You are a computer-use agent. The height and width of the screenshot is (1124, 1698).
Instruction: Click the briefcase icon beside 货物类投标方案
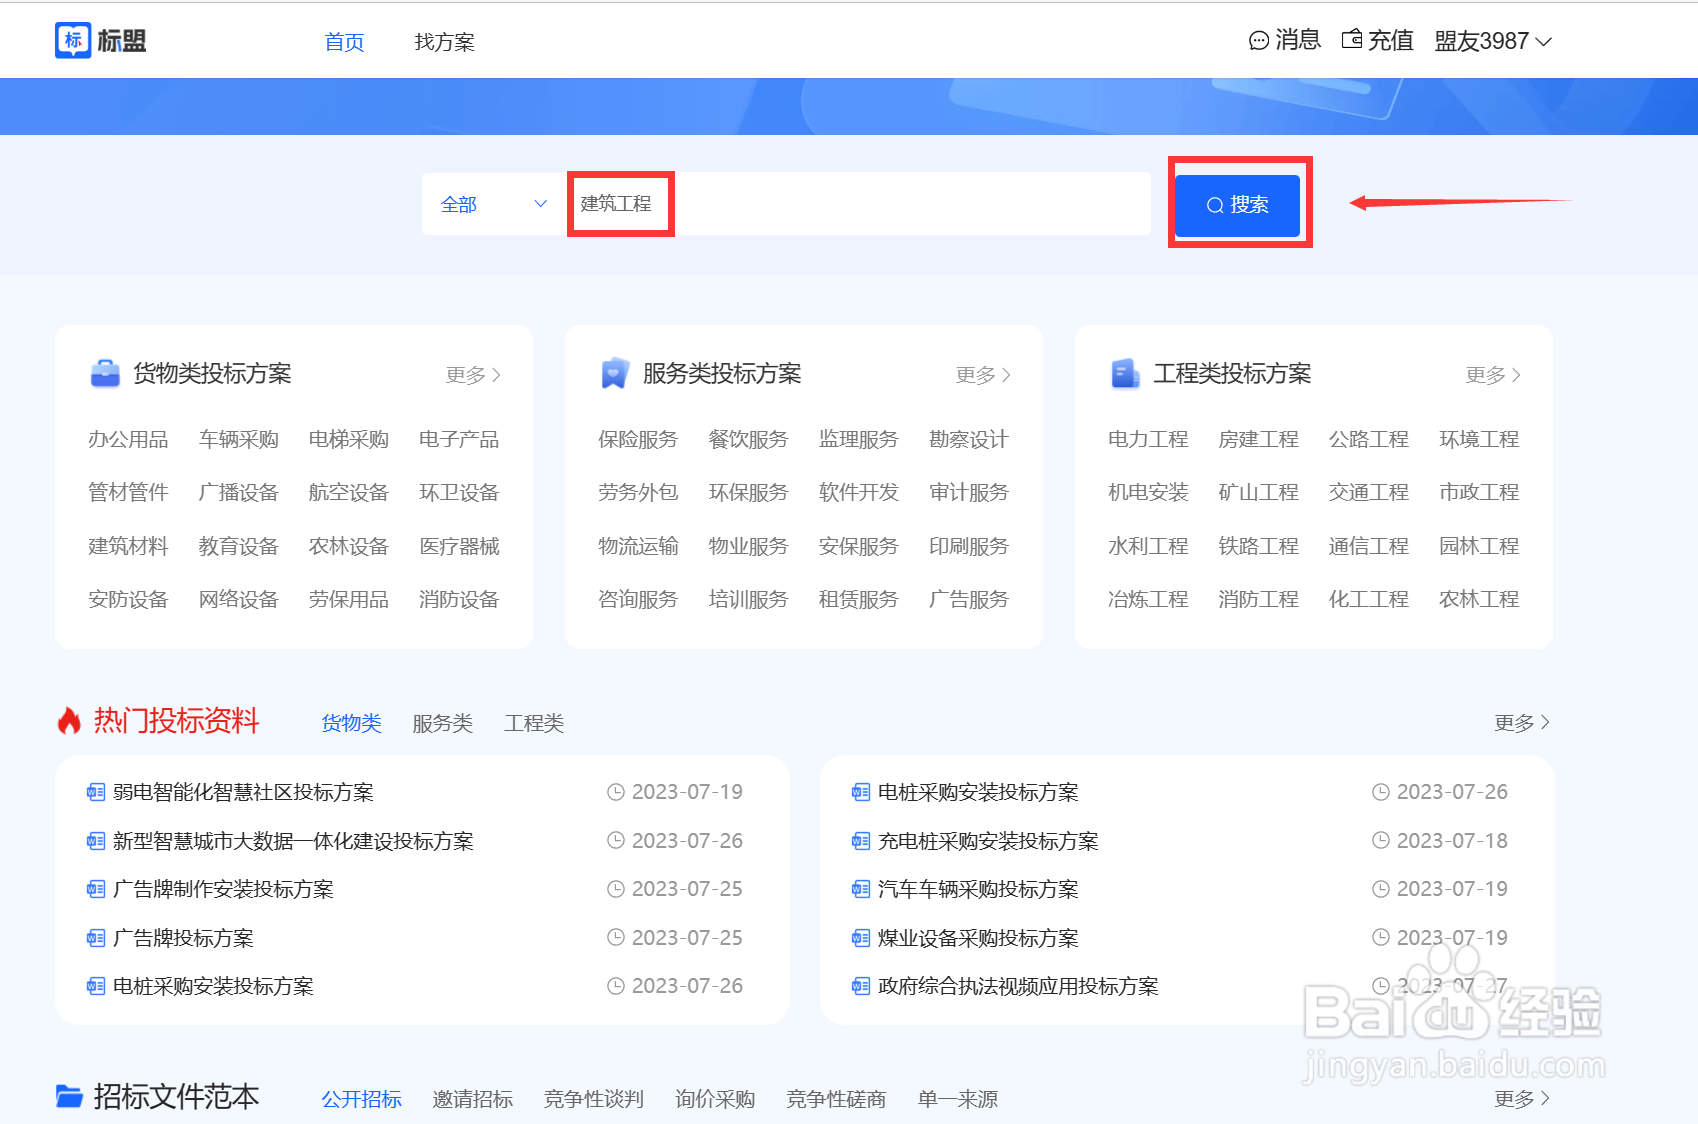(x=103, y=371)
